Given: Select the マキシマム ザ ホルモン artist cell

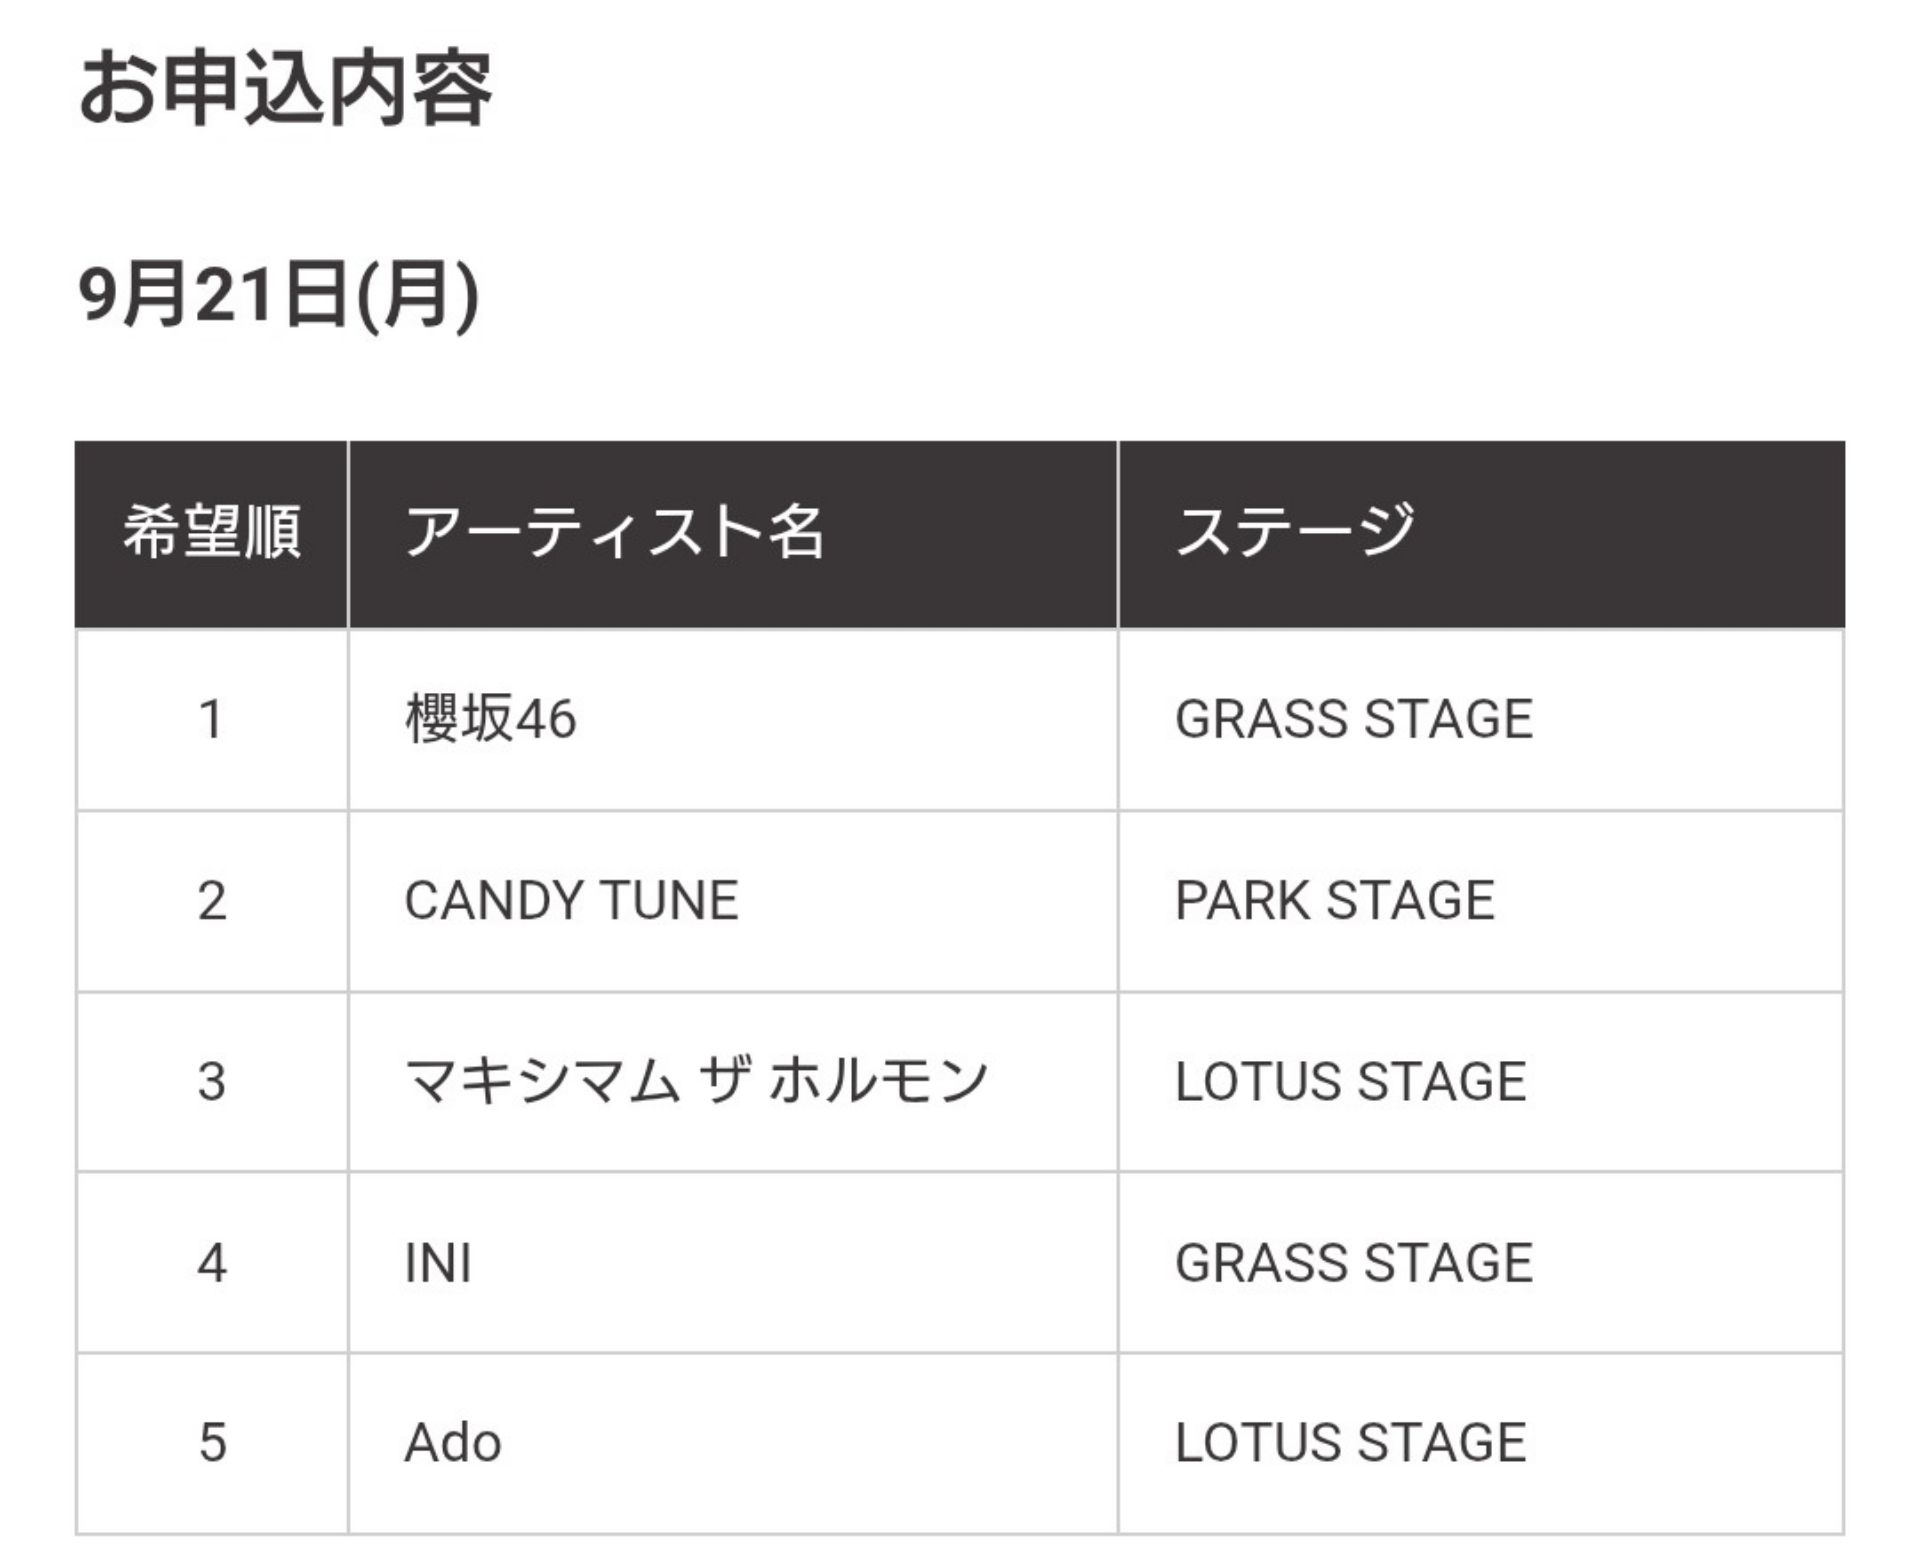Looking at the screenshot, I should tap(733, 1082).
